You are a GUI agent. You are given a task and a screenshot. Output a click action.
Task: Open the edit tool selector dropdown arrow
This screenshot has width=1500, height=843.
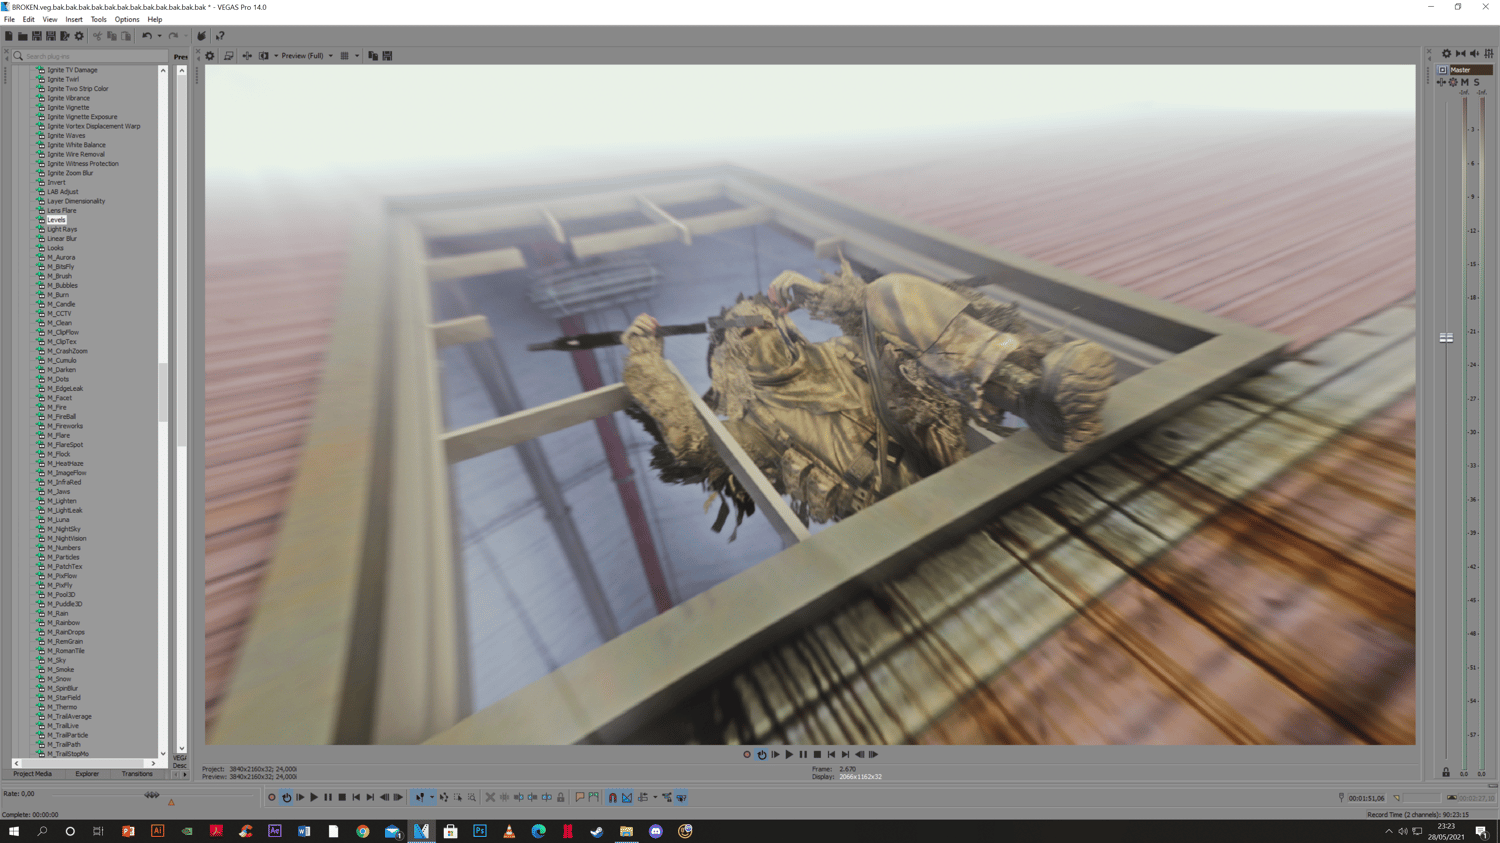pos(432,798)
